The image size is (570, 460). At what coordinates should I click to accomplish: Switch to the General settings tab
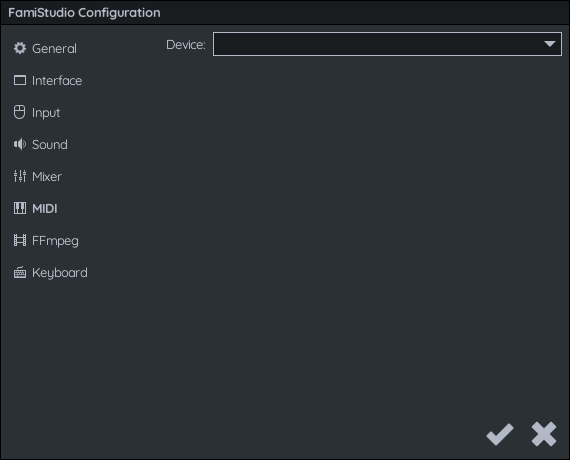coord(55,48)
